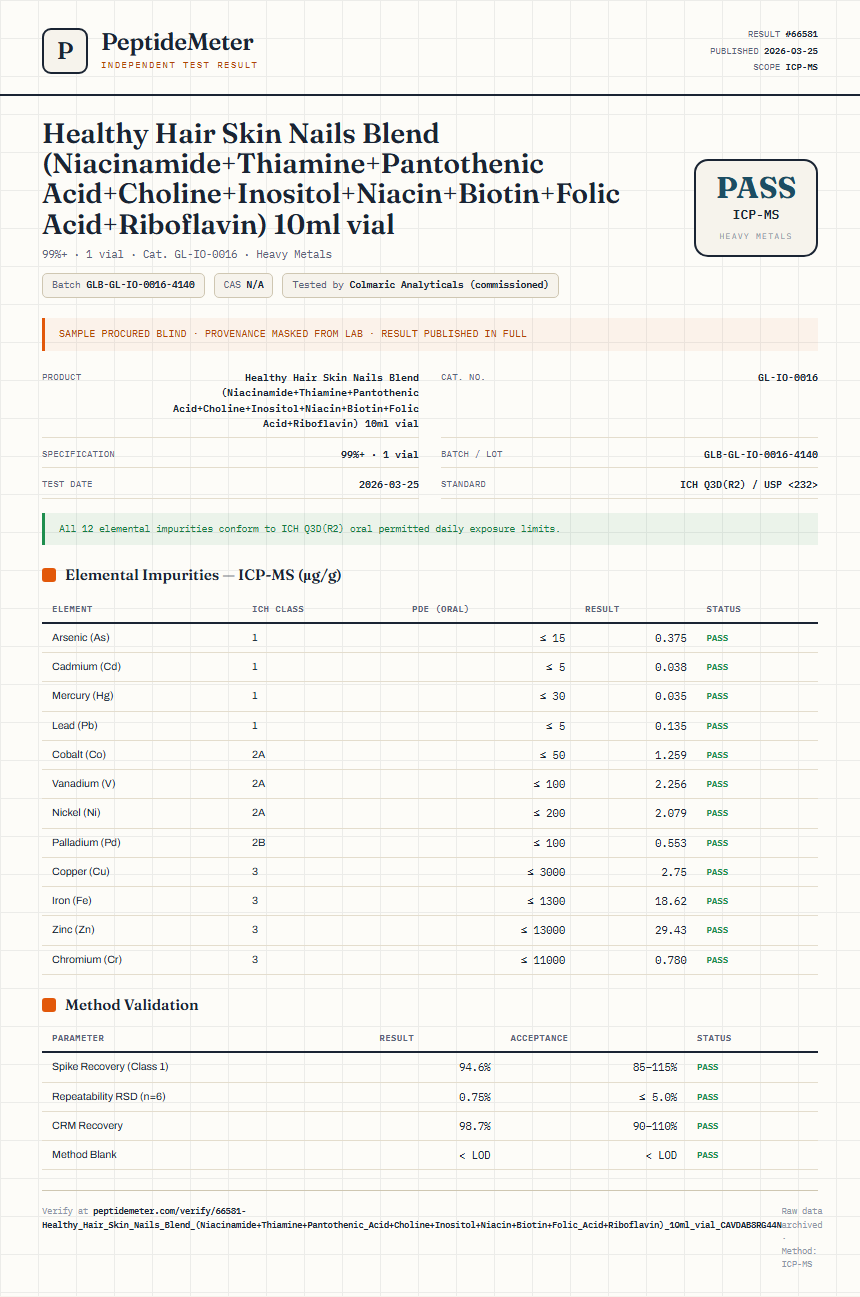Click the RESULT header in impurities table
Viewport: 860px width, 1297px height.
(x=602, y=609)
